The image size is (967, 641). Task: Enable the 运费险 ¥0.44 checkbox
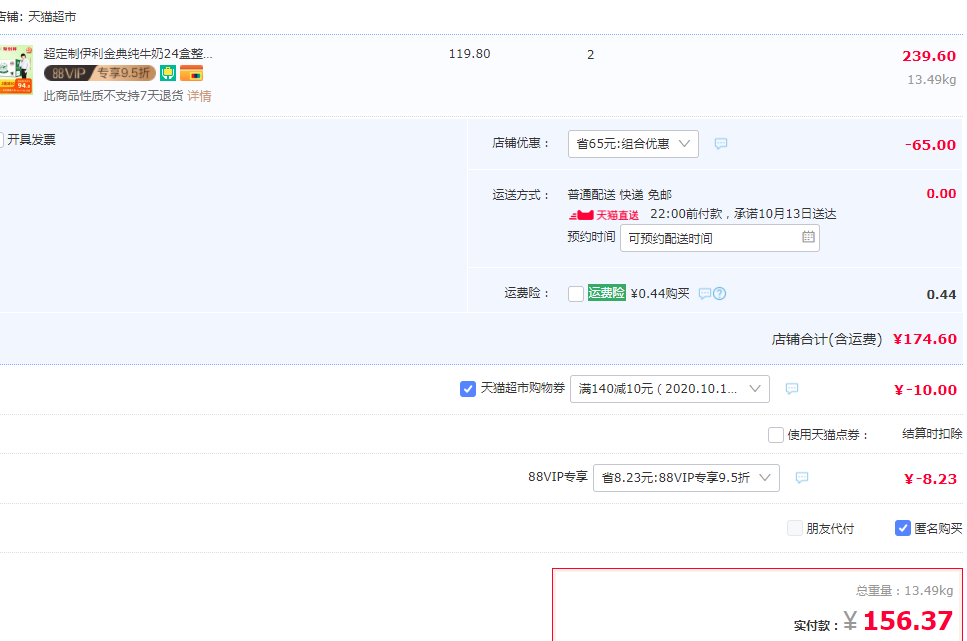pyautogui.click(x=575, y=294)
